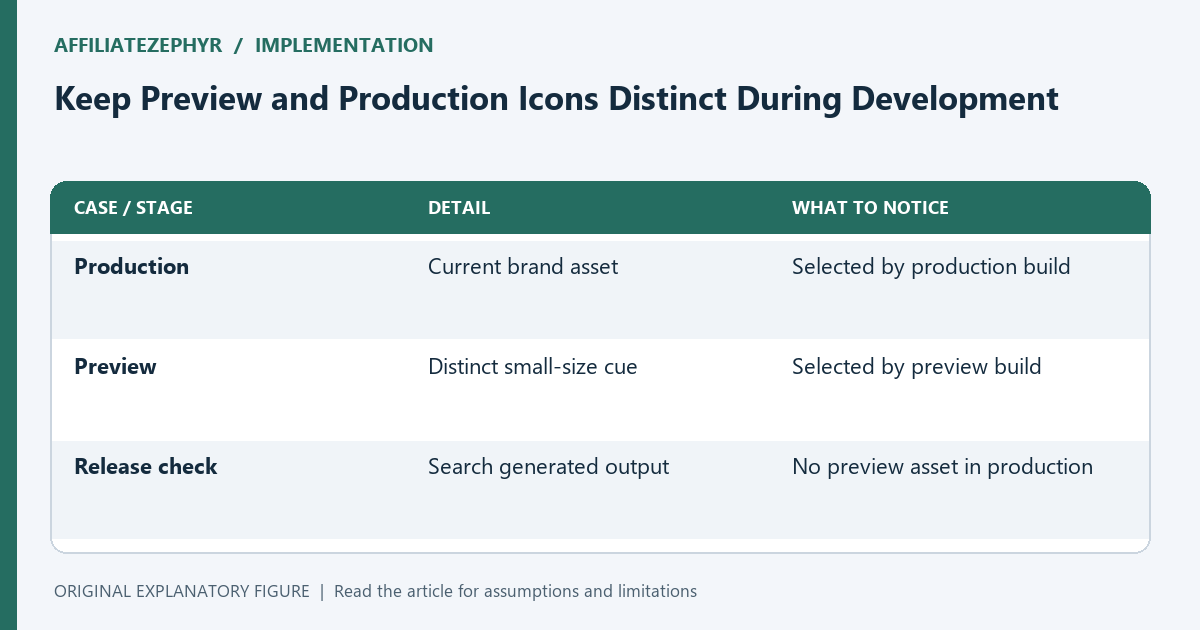Select the CASE / STAGE column header
Viewport: 1200px width, 630px height.
point(133,208)
